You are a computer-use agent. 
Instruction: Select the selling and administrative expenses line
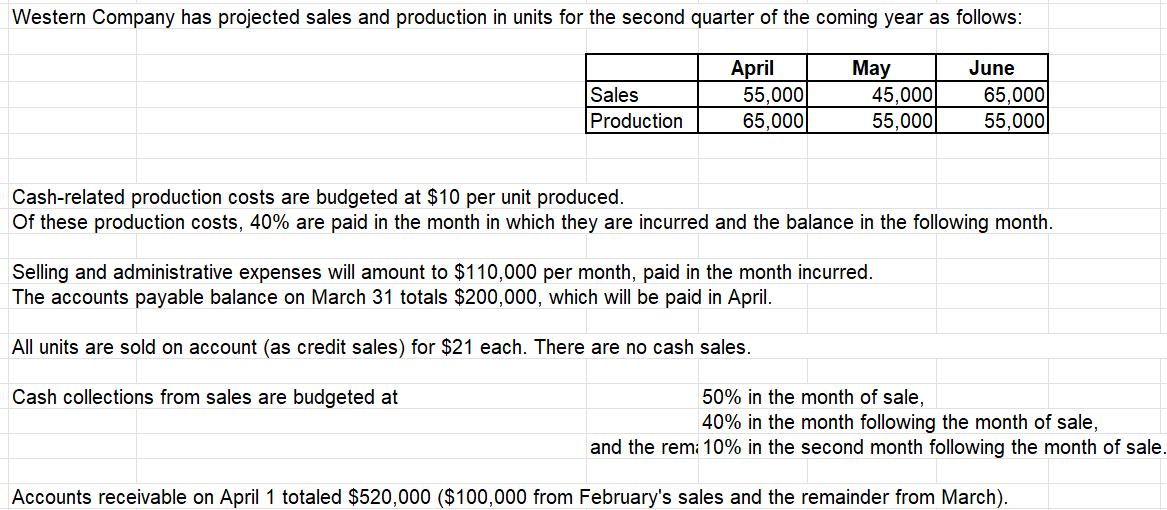tap(442, 272)
